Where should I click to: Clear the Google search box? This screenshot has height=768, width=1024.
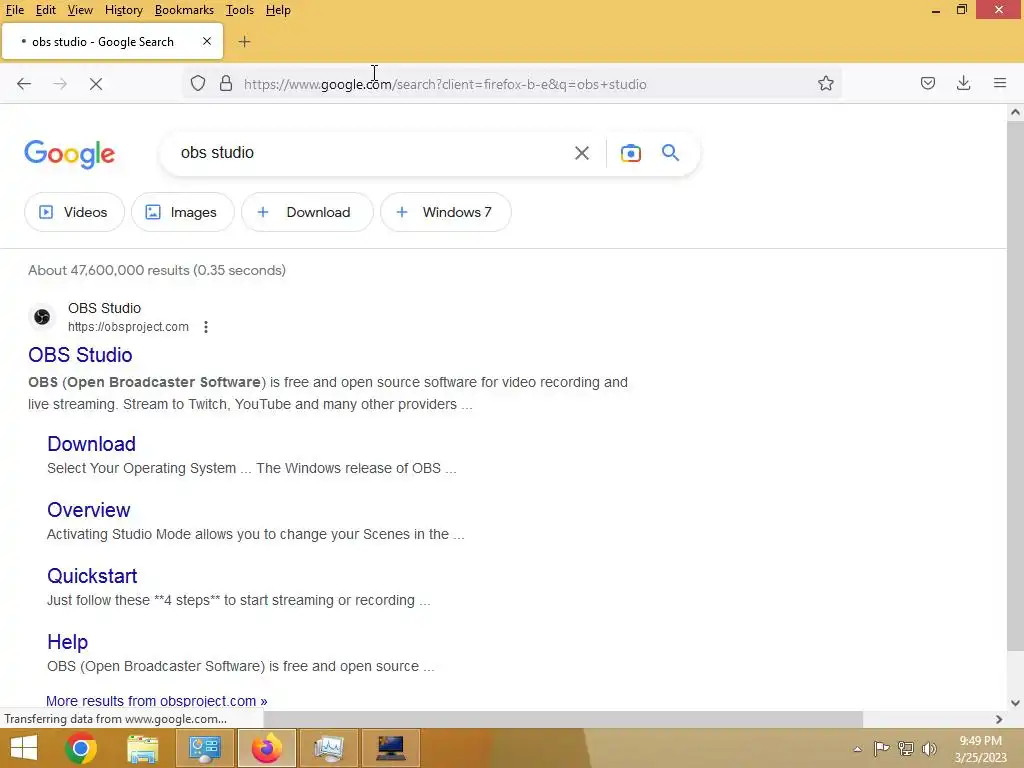coord(582,153)
